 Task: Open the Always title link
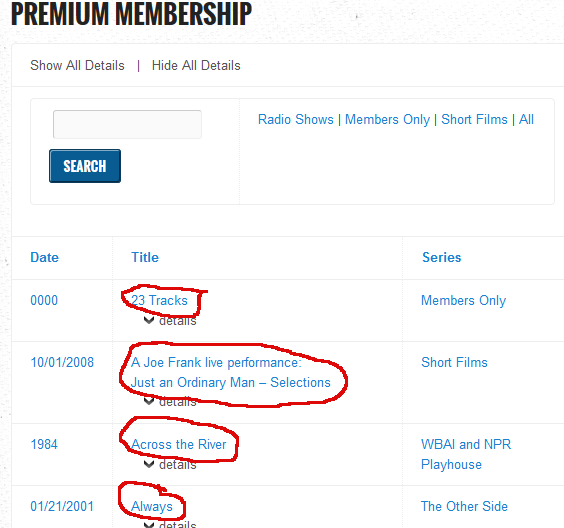tap(152, 506)
